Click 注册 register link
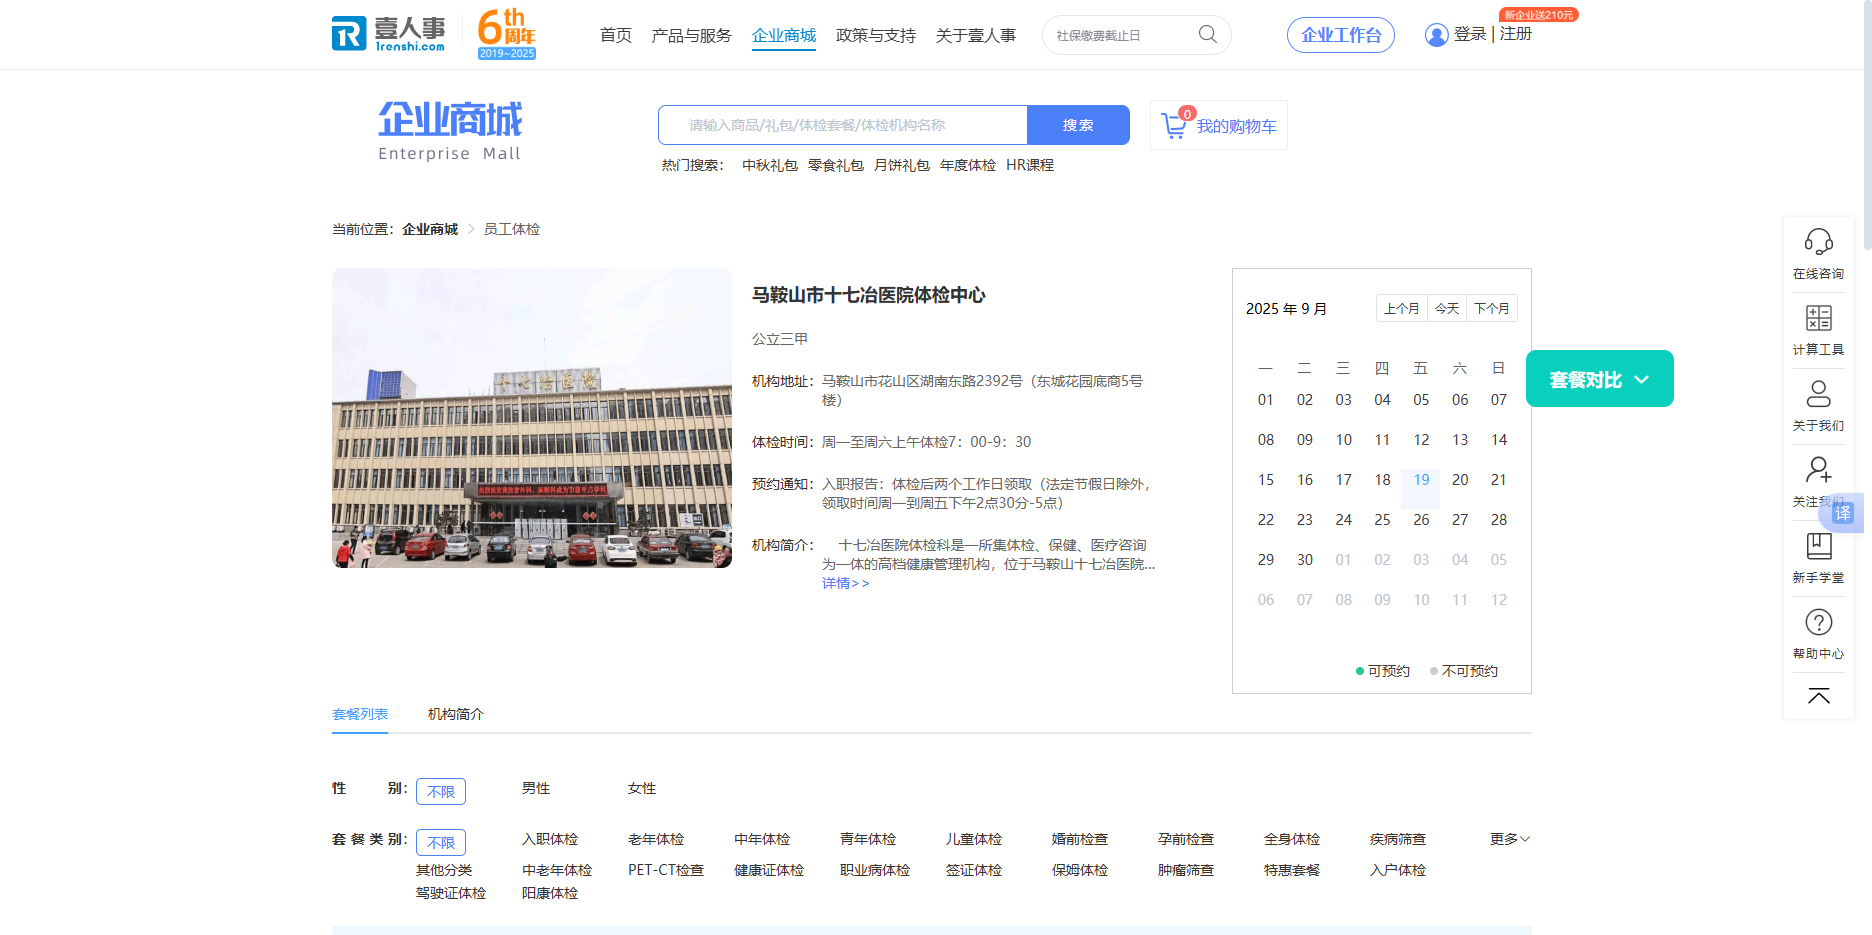The height and width of the screenshot is (935, 1872). [x=1516, y=34]
